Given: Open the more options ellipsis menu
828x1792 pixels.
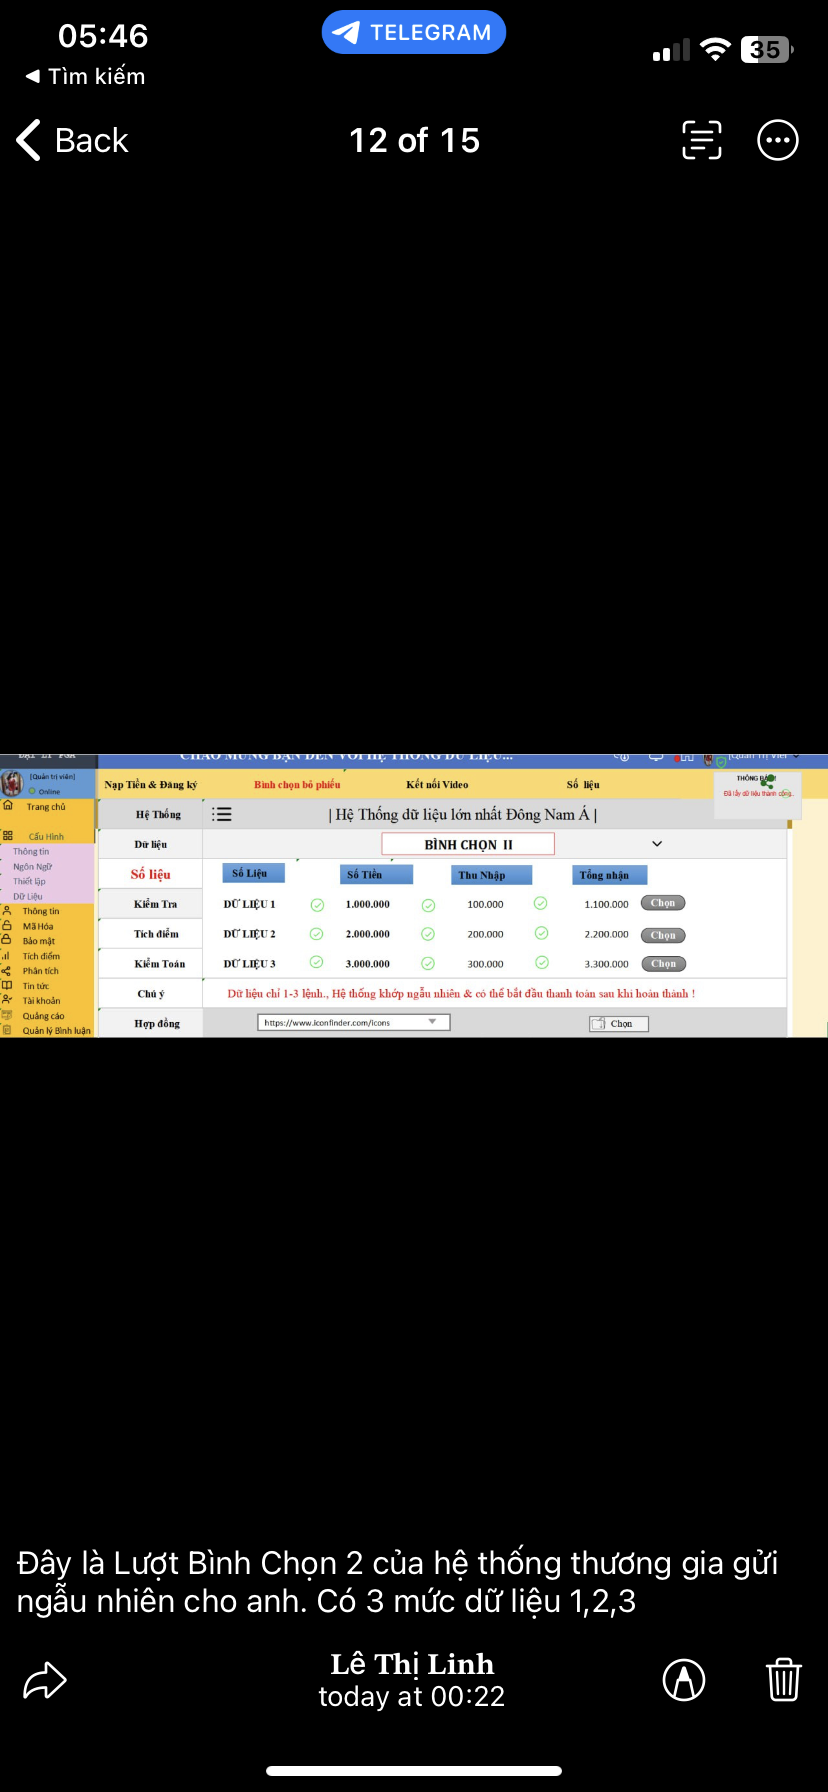Looking at the screenshot, I should [778, 140].
